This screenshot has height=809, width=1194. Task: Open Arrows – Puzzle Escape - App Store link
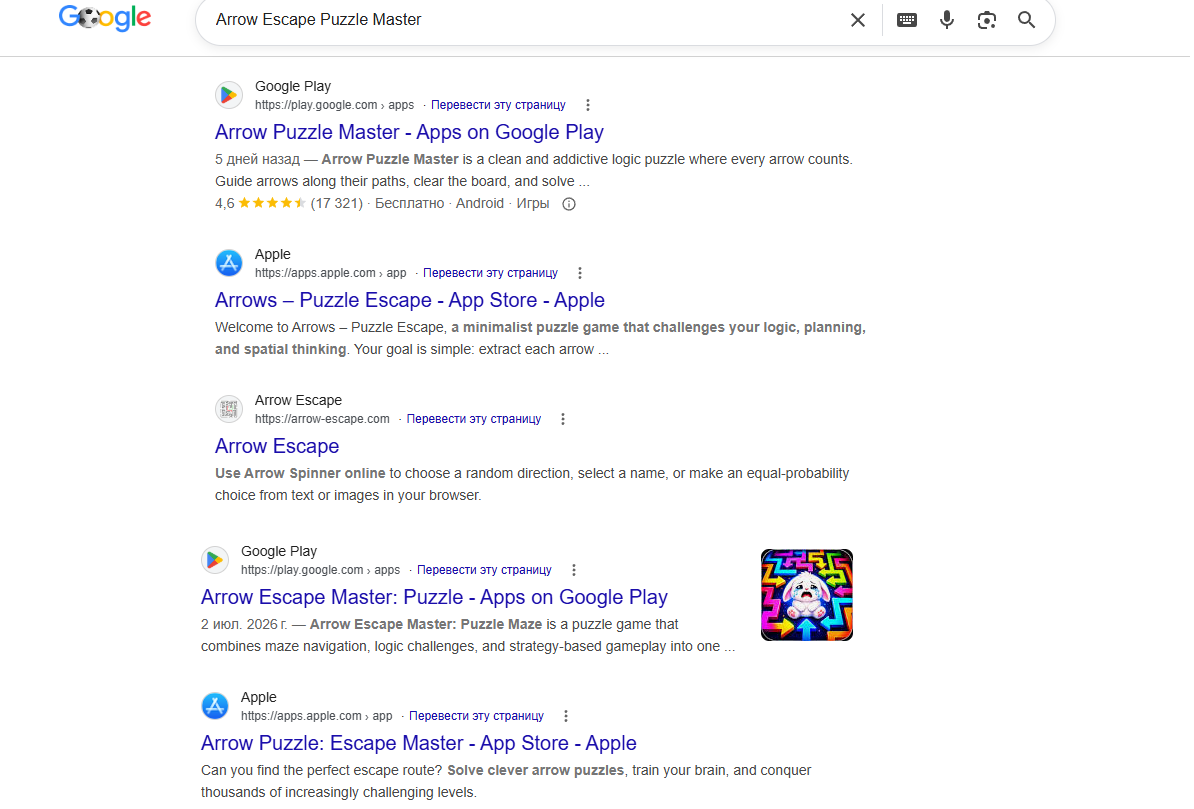point(411,301)
